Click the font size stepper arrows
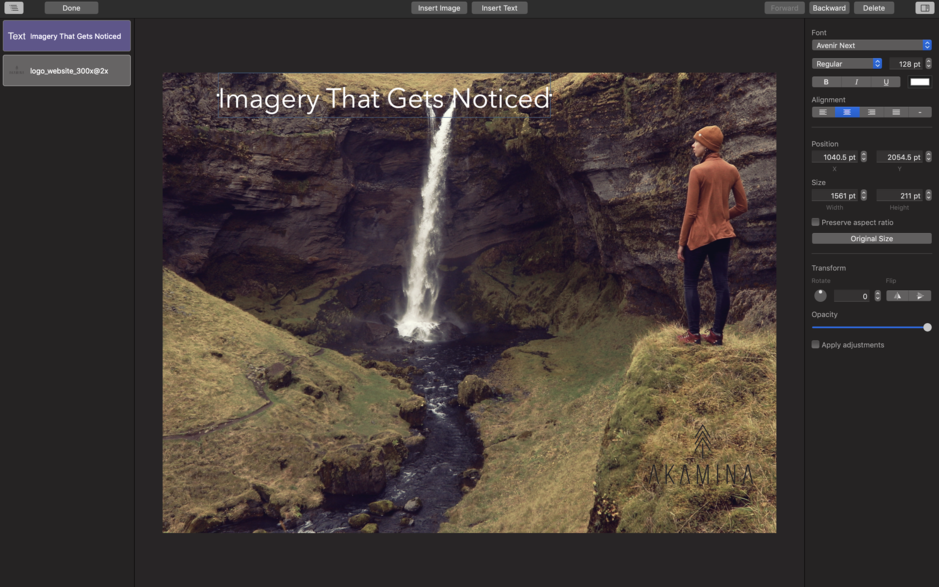The image size is (939, 587). pyautogui.click(x=928, y=64)
